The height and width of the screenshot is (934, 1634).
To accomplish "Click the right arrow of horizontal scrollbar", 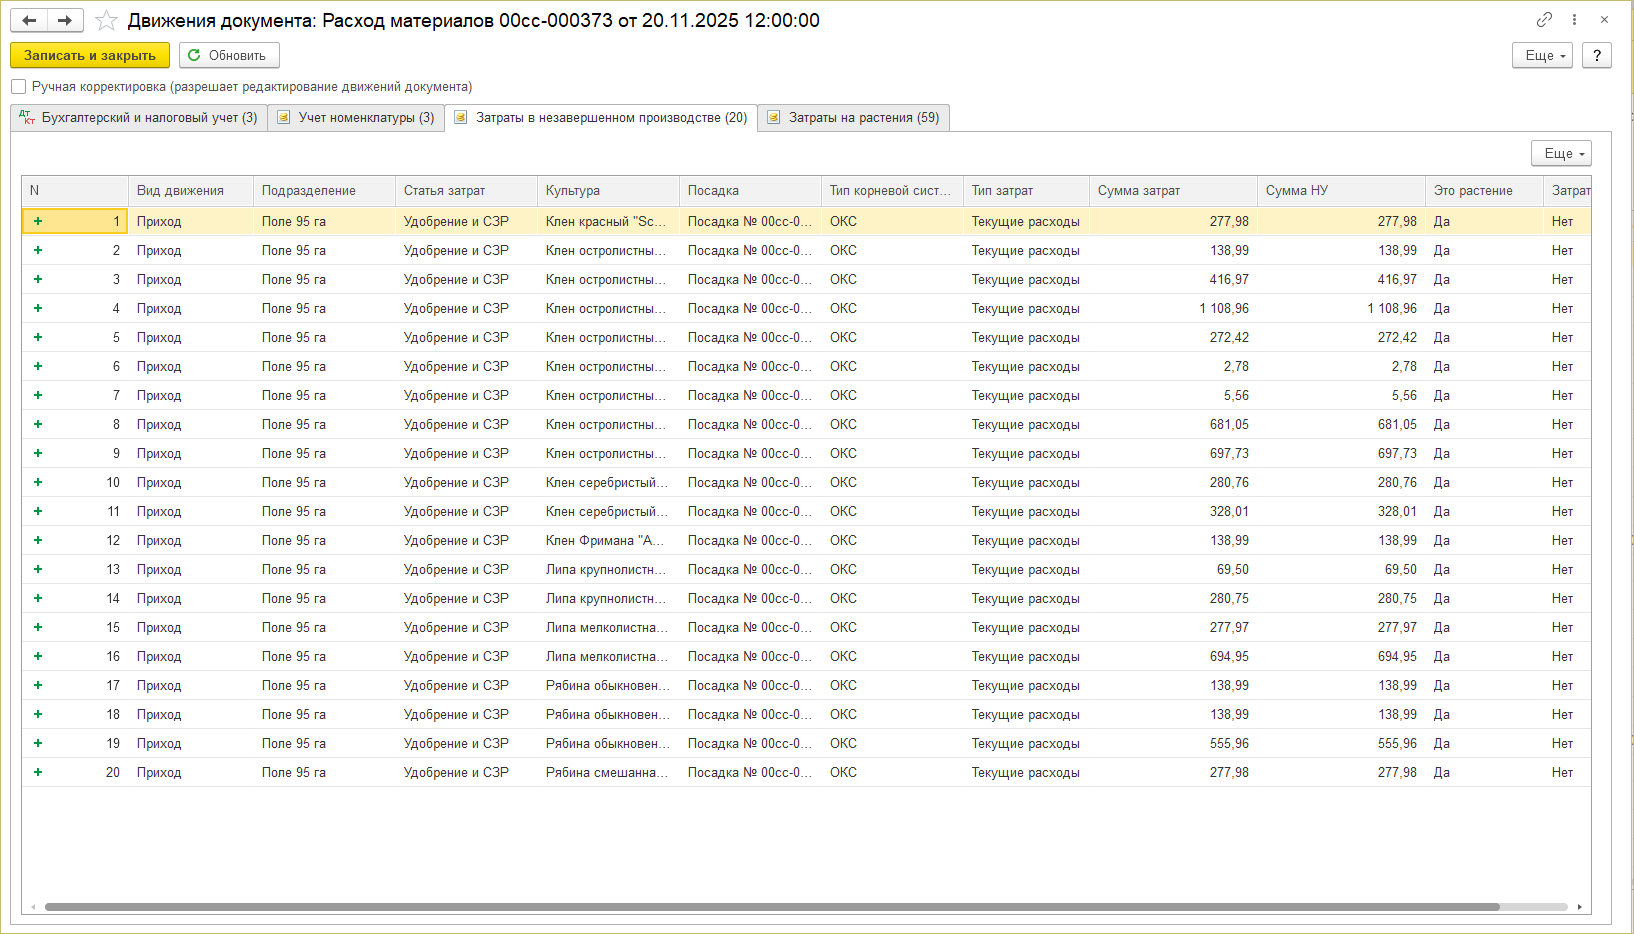I will tap(1580, 907).
